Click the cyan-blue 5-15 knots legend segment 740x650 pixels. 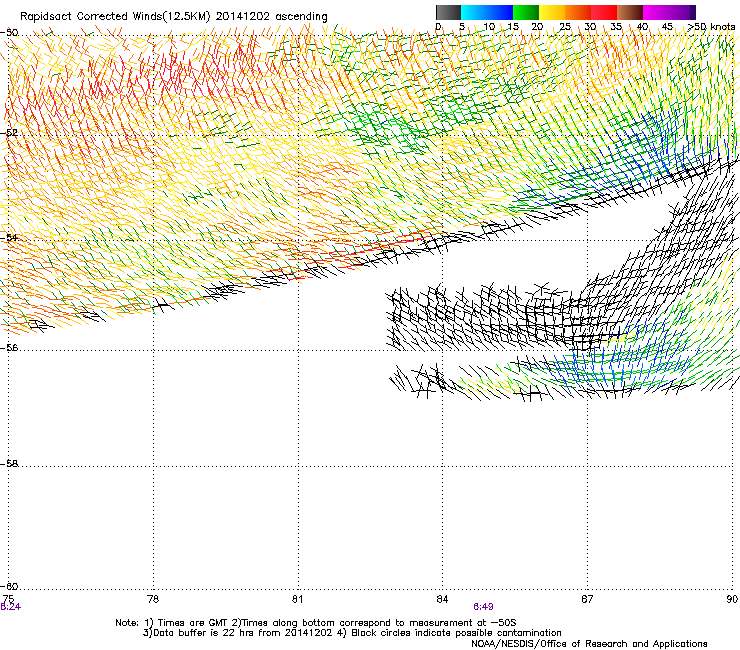(487, 12)
